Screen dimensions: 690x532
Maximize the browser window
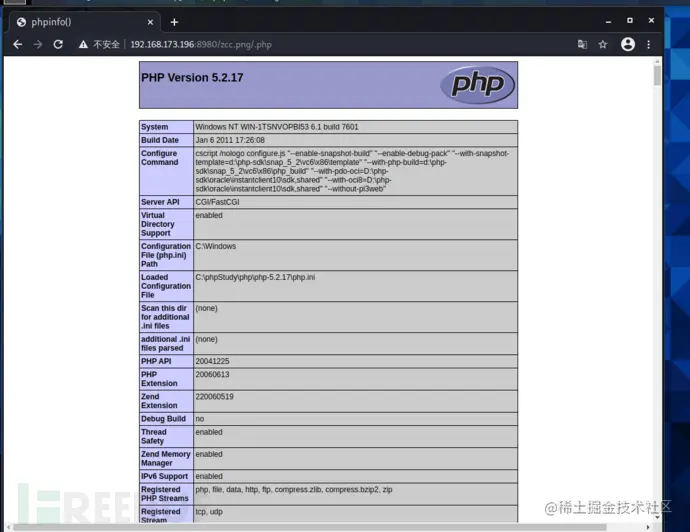point(630,20)
